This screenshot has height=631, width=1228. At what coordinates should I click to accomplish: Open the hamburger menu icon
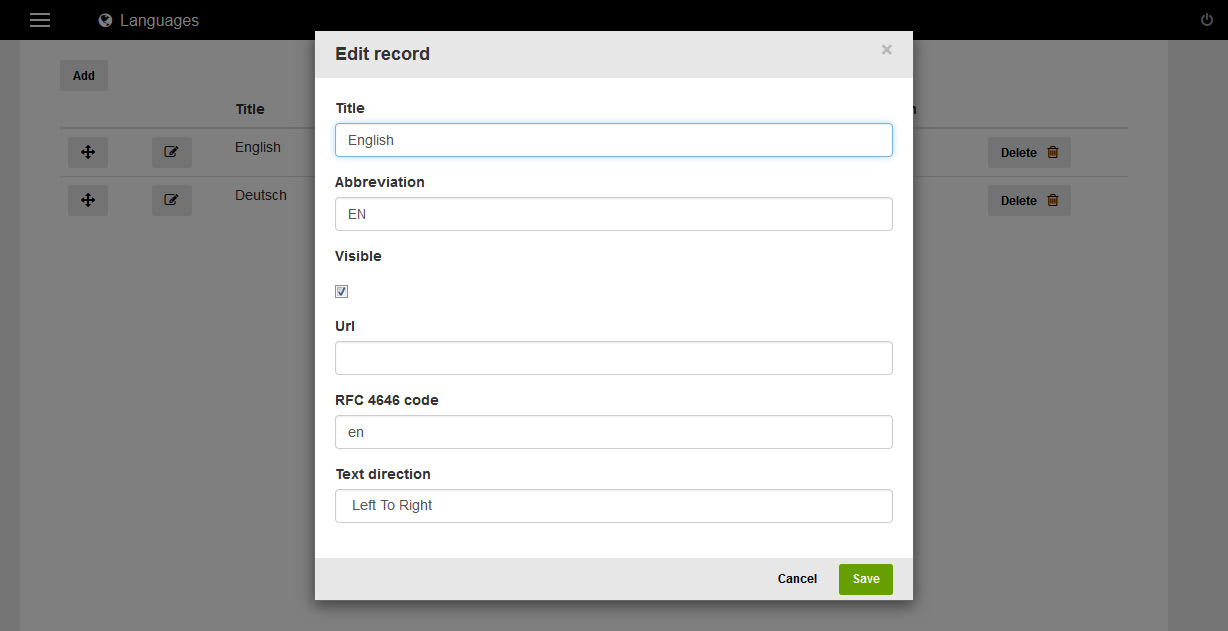point(40,20)
